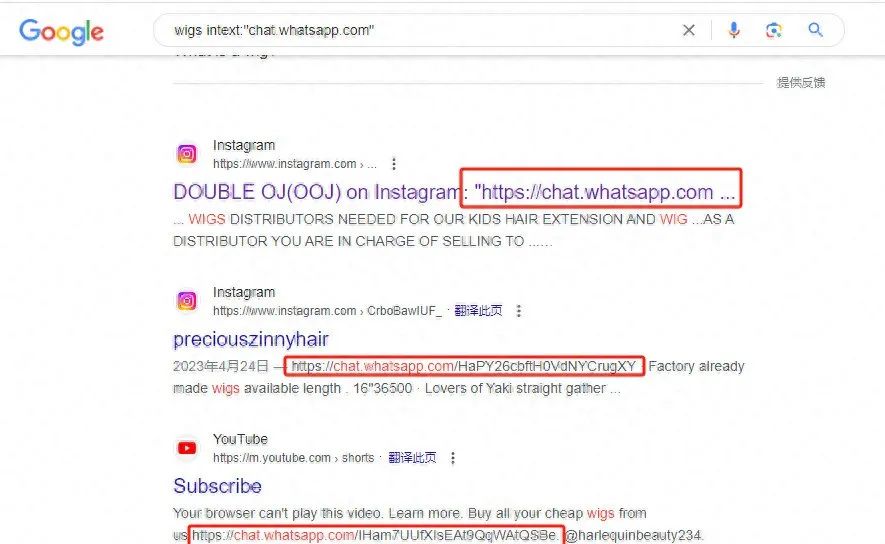Open options menu for DOUBLE OJ result
The height and width of the screenshot is (544, 885).
coord(393,164)
